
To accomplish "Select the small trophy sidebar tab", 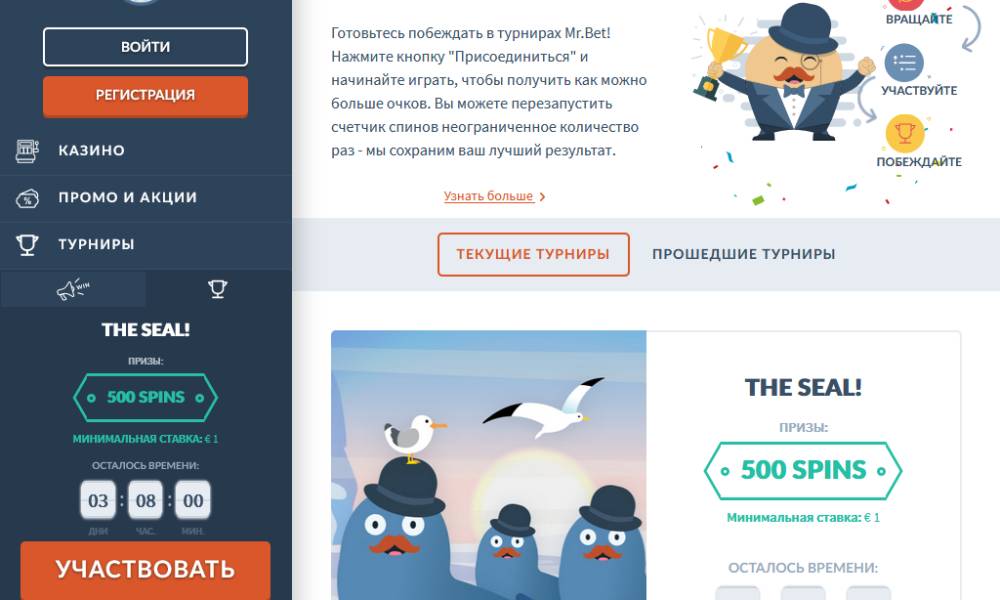I will pos(217,289).
